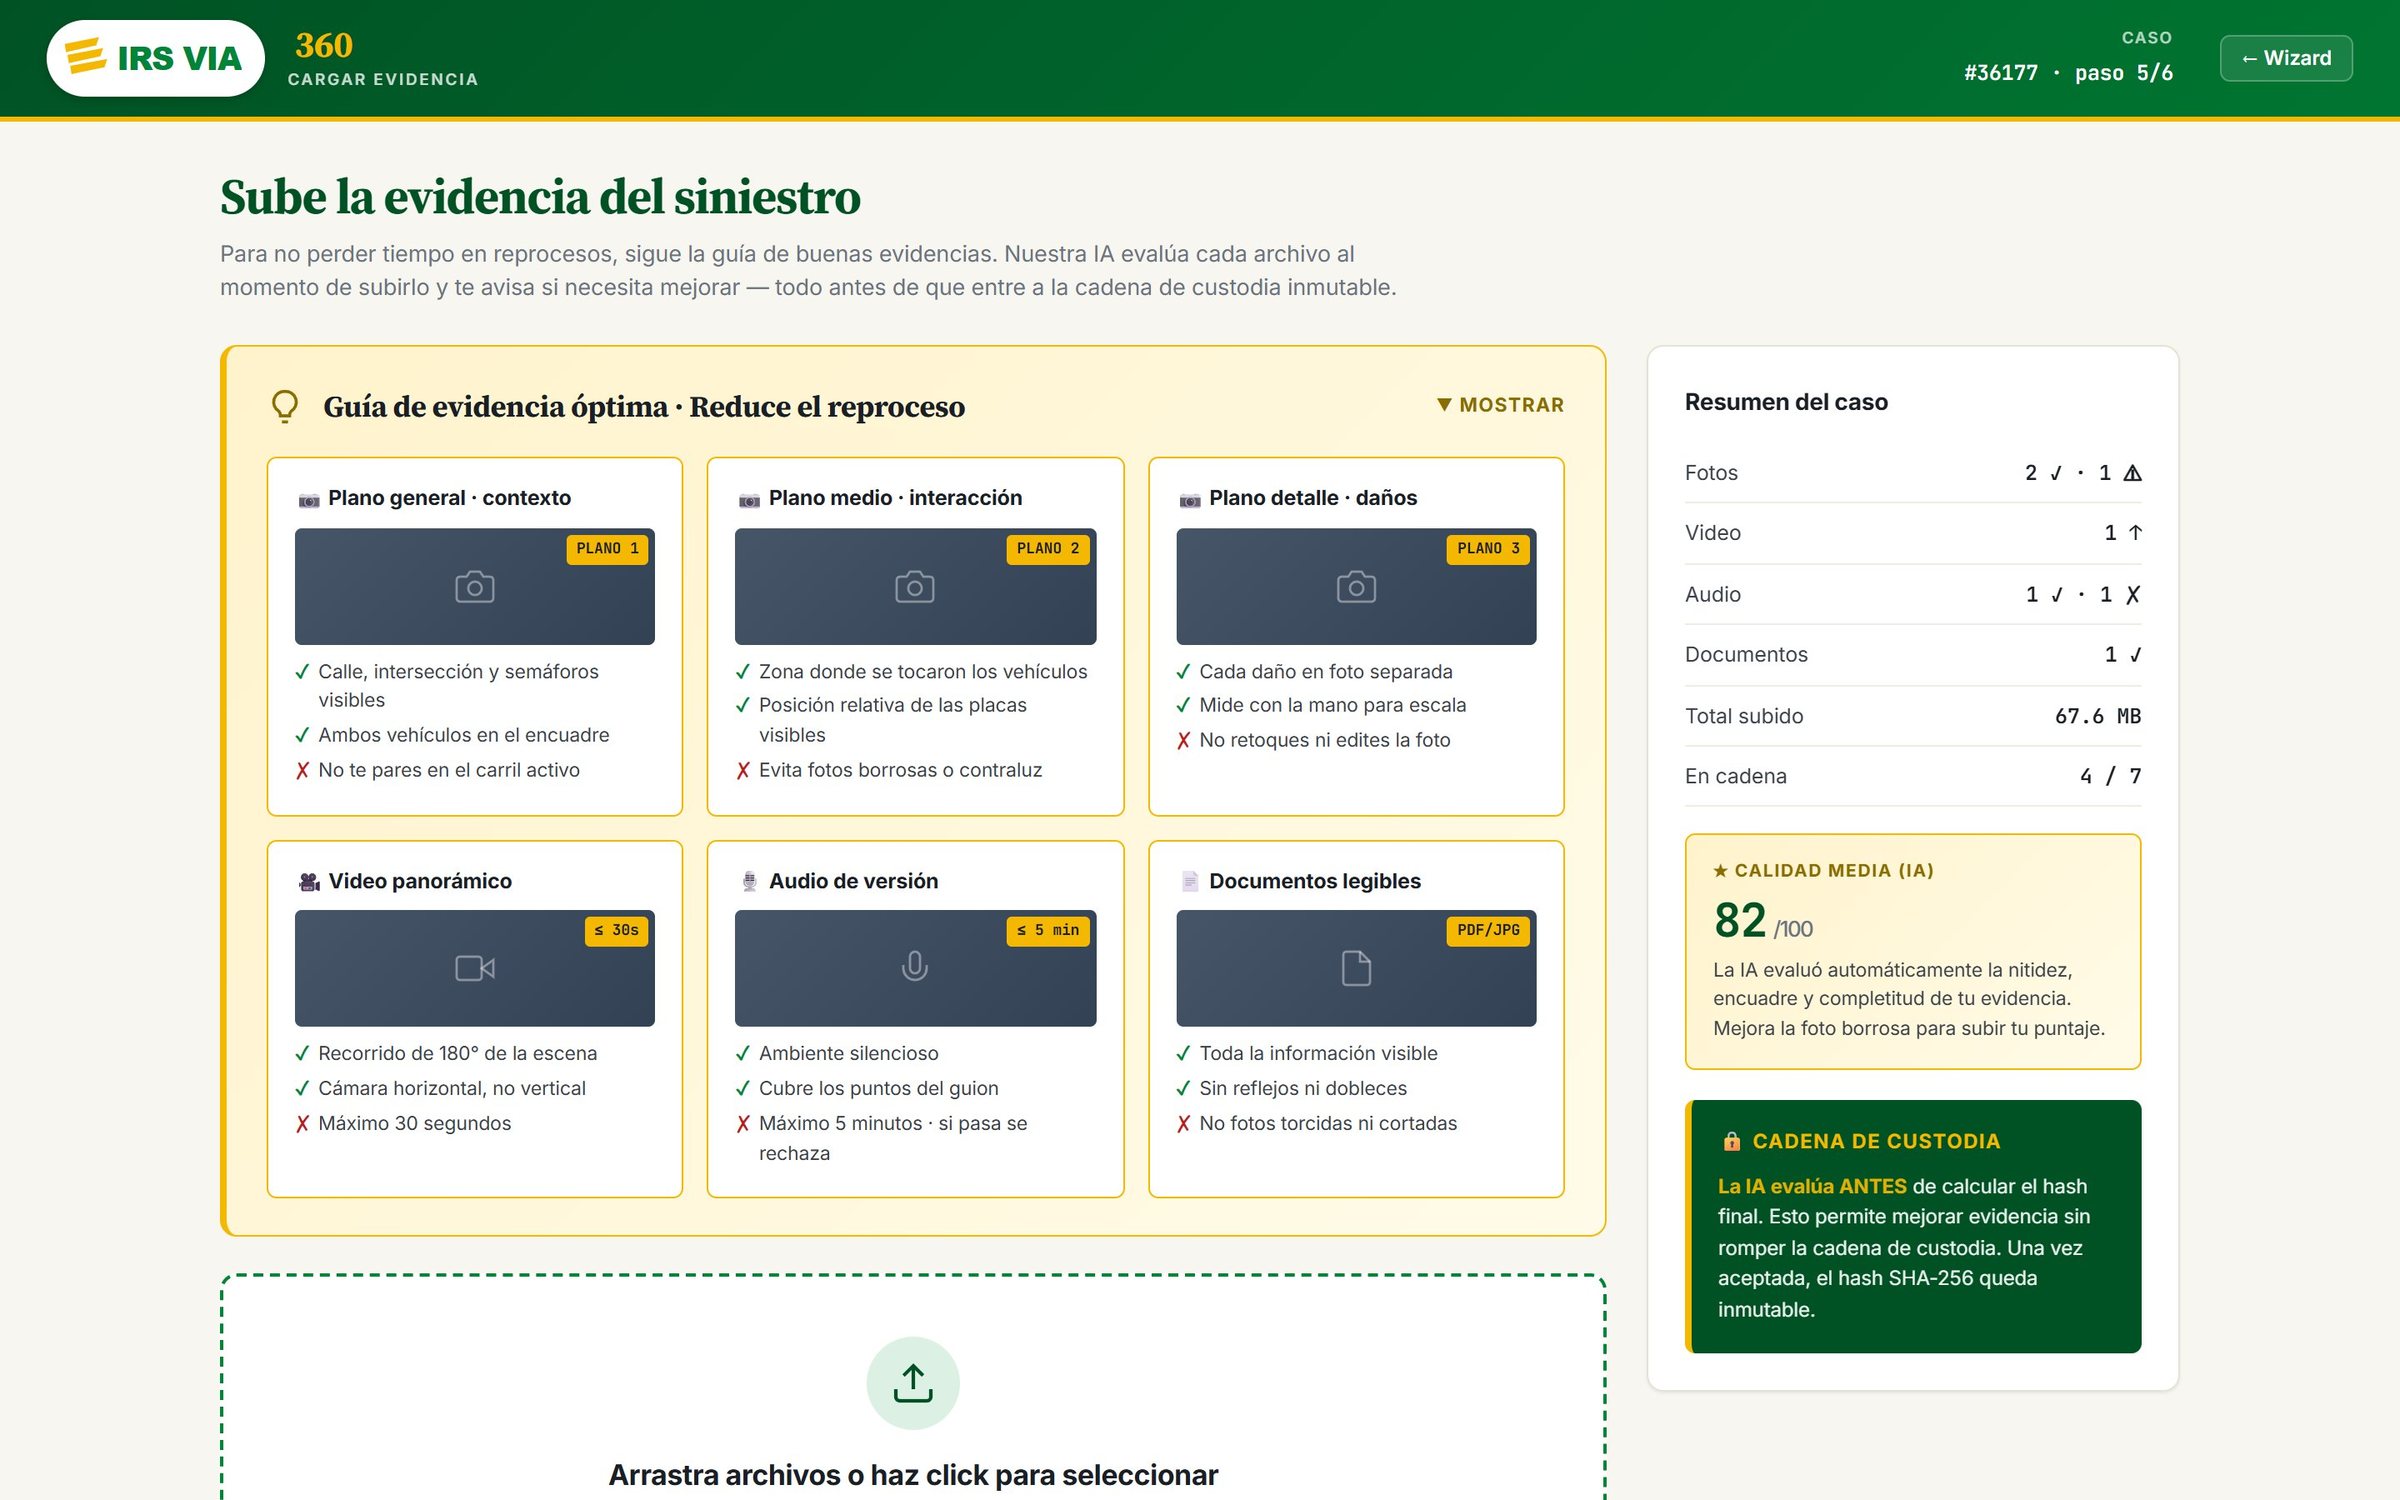Image resolution: width=2400 pixels, height=1500 pixels.
Task: Click the IRS VIA logo
Action: click(155, 58)
